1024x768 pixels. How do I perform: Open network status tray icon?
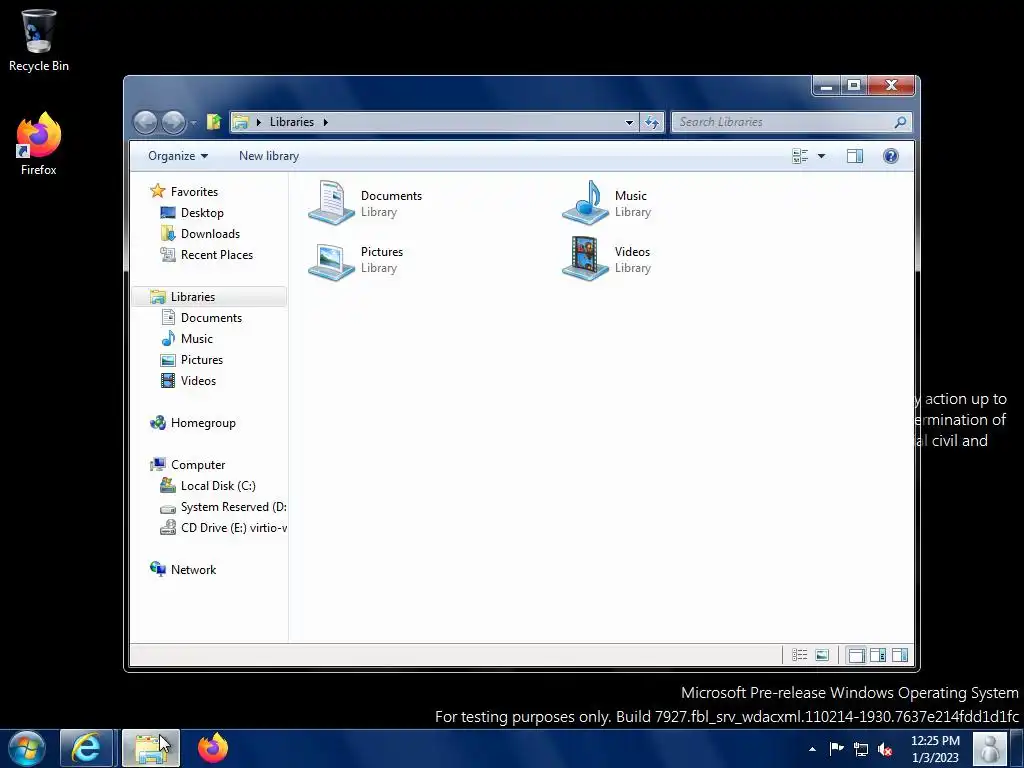click(861, 749)
